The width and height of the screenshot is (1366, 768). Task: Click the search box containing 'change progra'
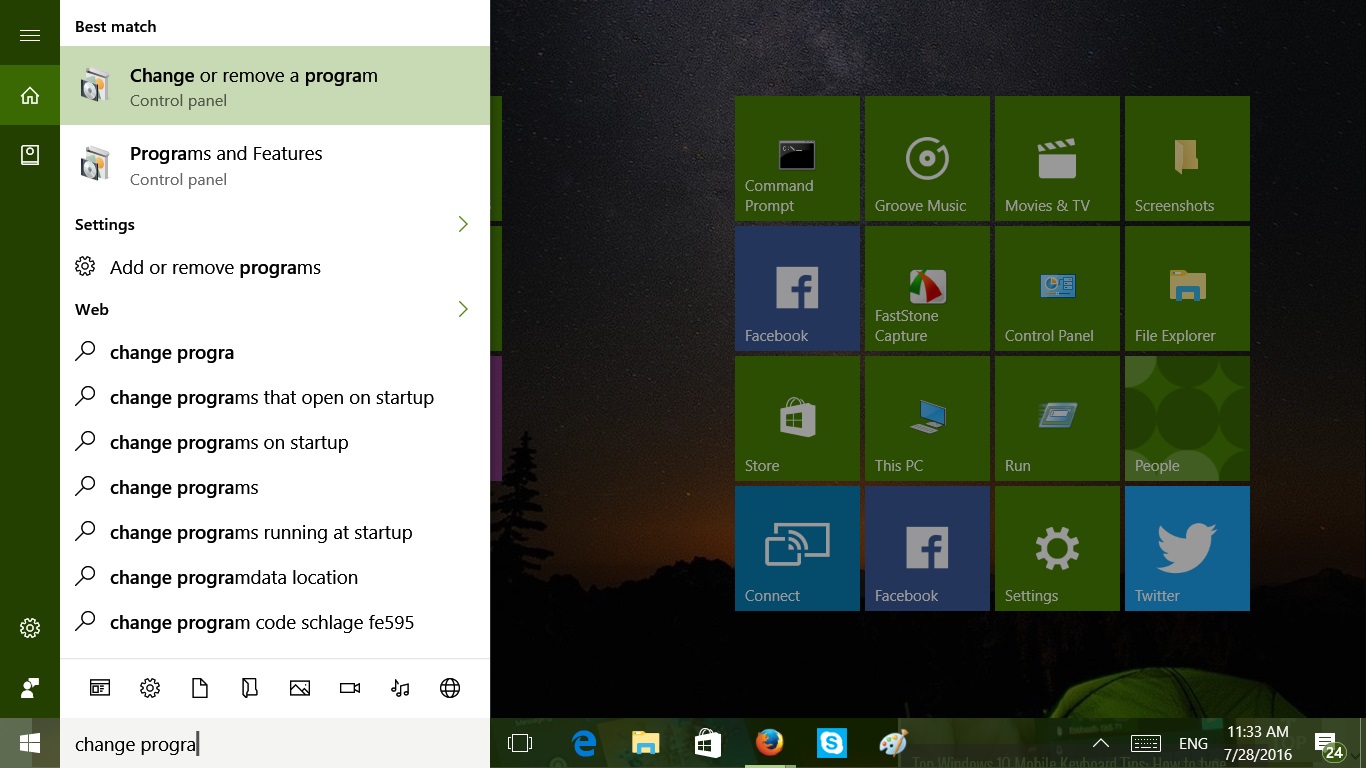[x=275, y=743]
